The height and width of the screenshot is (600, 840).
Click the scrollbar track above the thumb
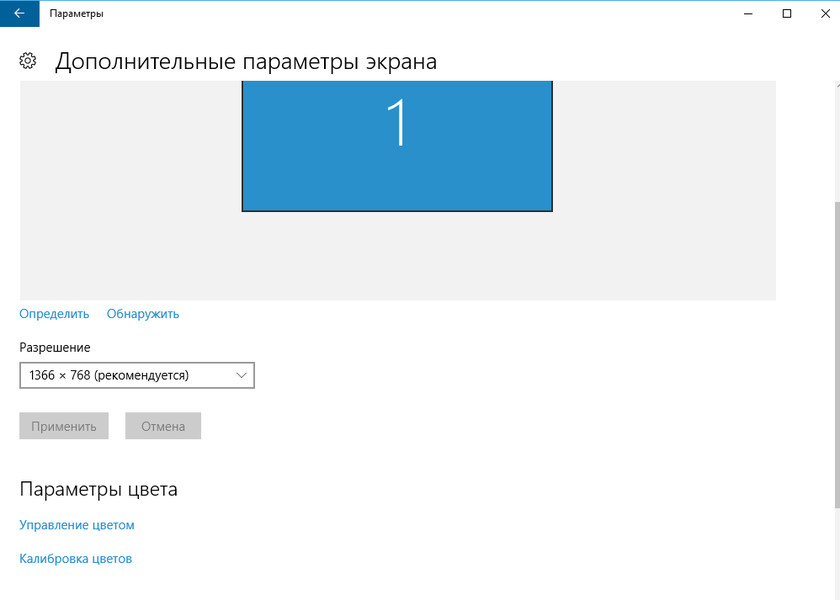[836, 140]
